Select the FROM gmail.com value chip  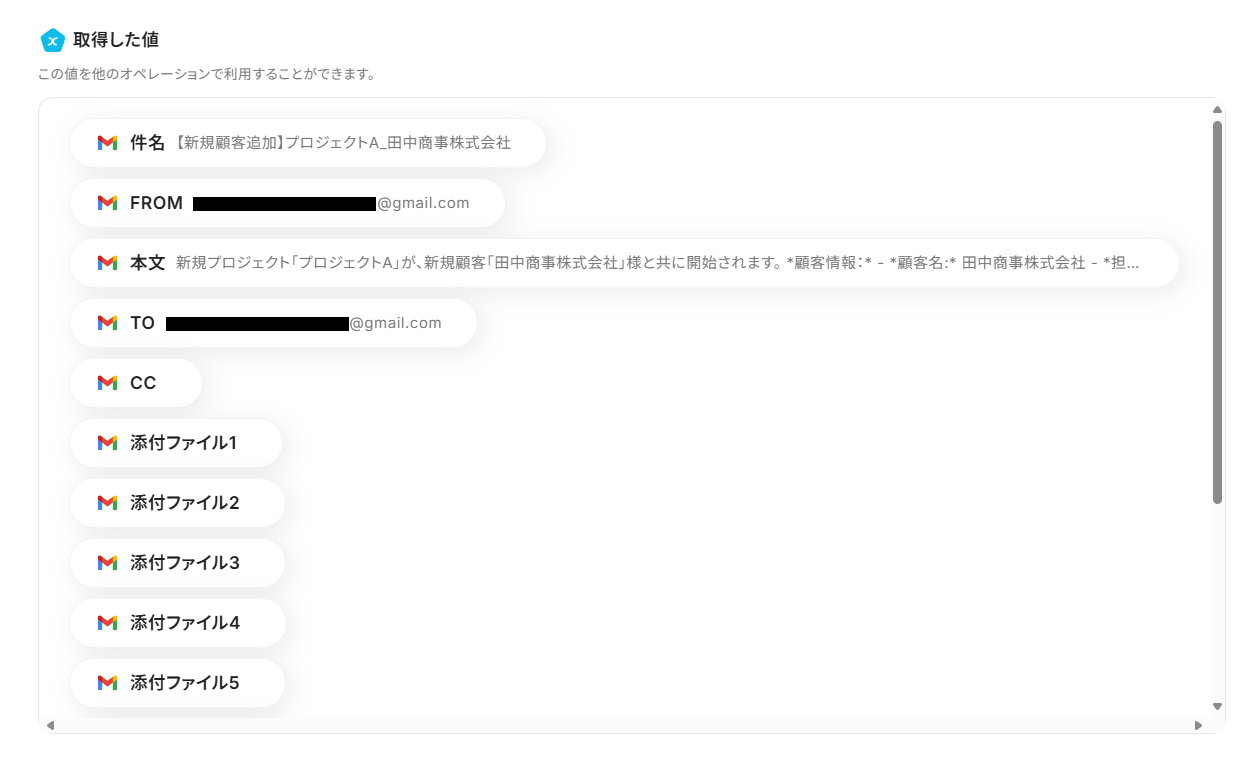(x=287, y=203)
